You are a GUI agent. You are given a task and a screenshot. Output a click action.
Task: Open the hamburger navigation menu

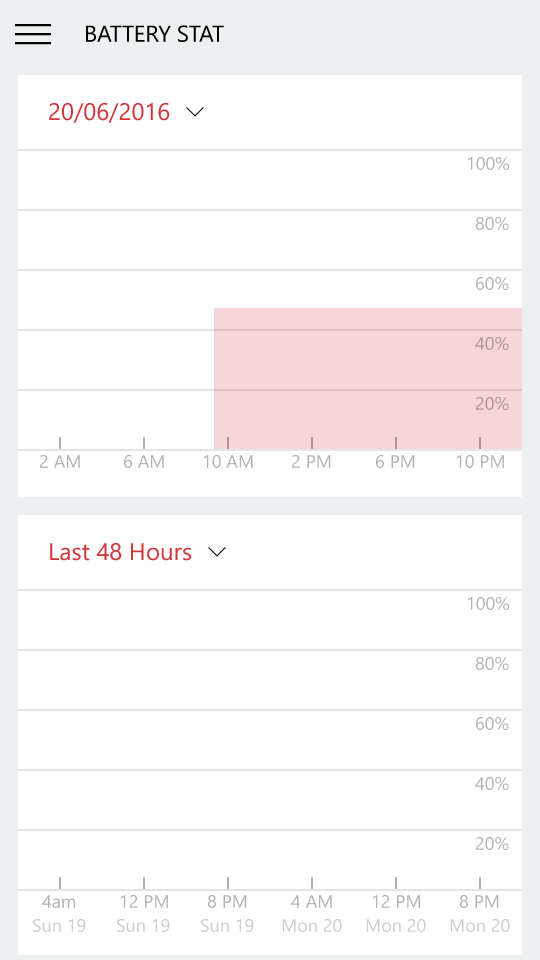coord(33,34)
